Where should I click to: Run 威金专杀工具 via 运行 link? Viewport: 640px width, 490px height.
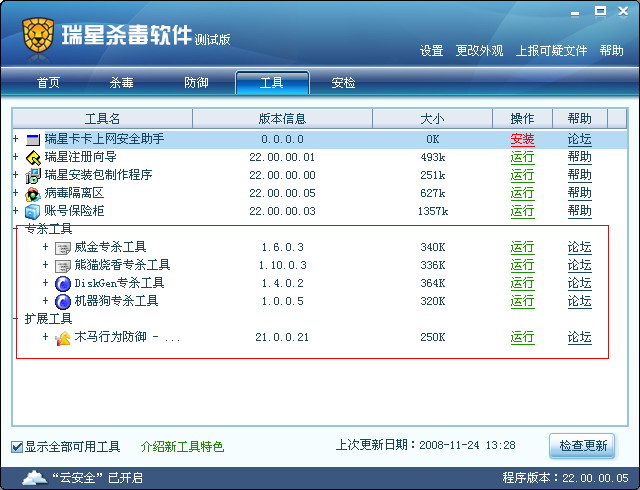pos(522,247)
